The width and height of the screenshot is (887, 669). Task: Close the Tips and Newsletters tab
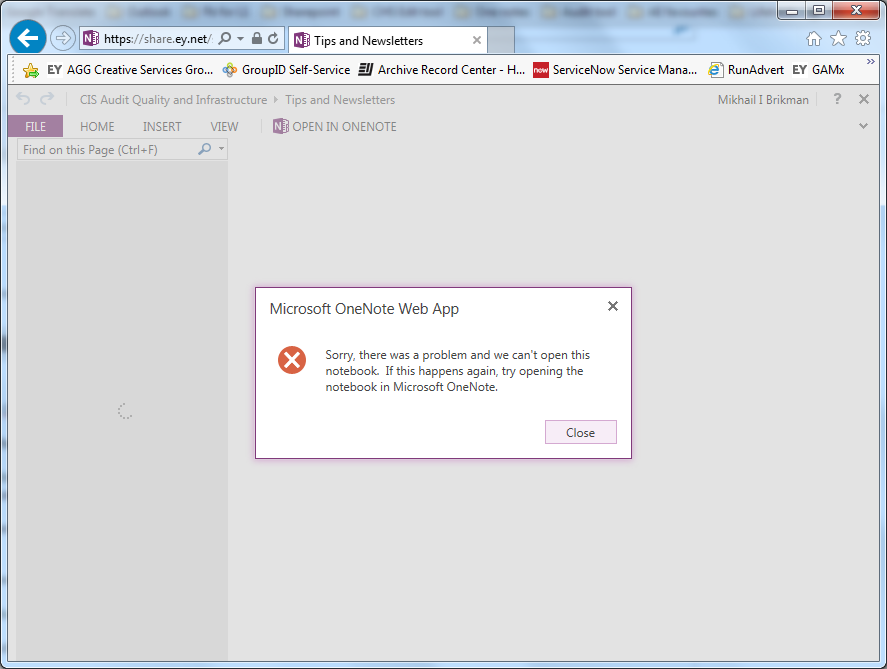tap(477, 40)
